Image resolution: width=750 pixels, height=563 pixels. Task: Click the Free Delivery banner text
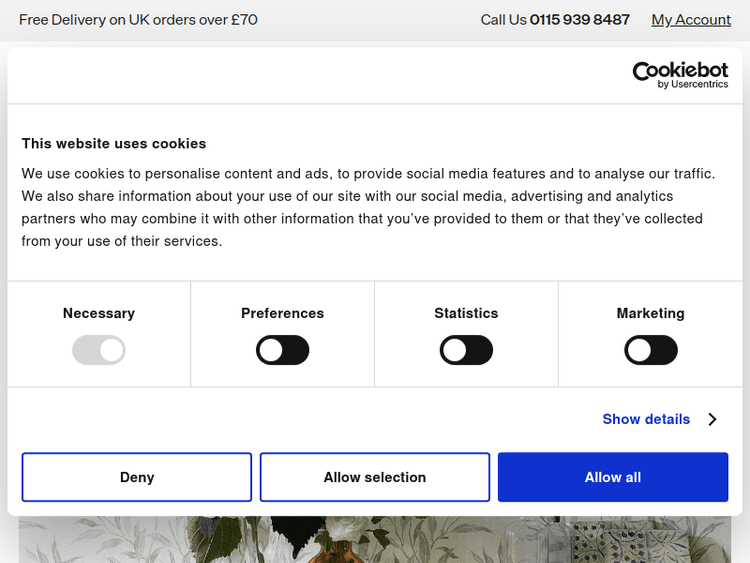pyautogui.click(x=138, y=20)
